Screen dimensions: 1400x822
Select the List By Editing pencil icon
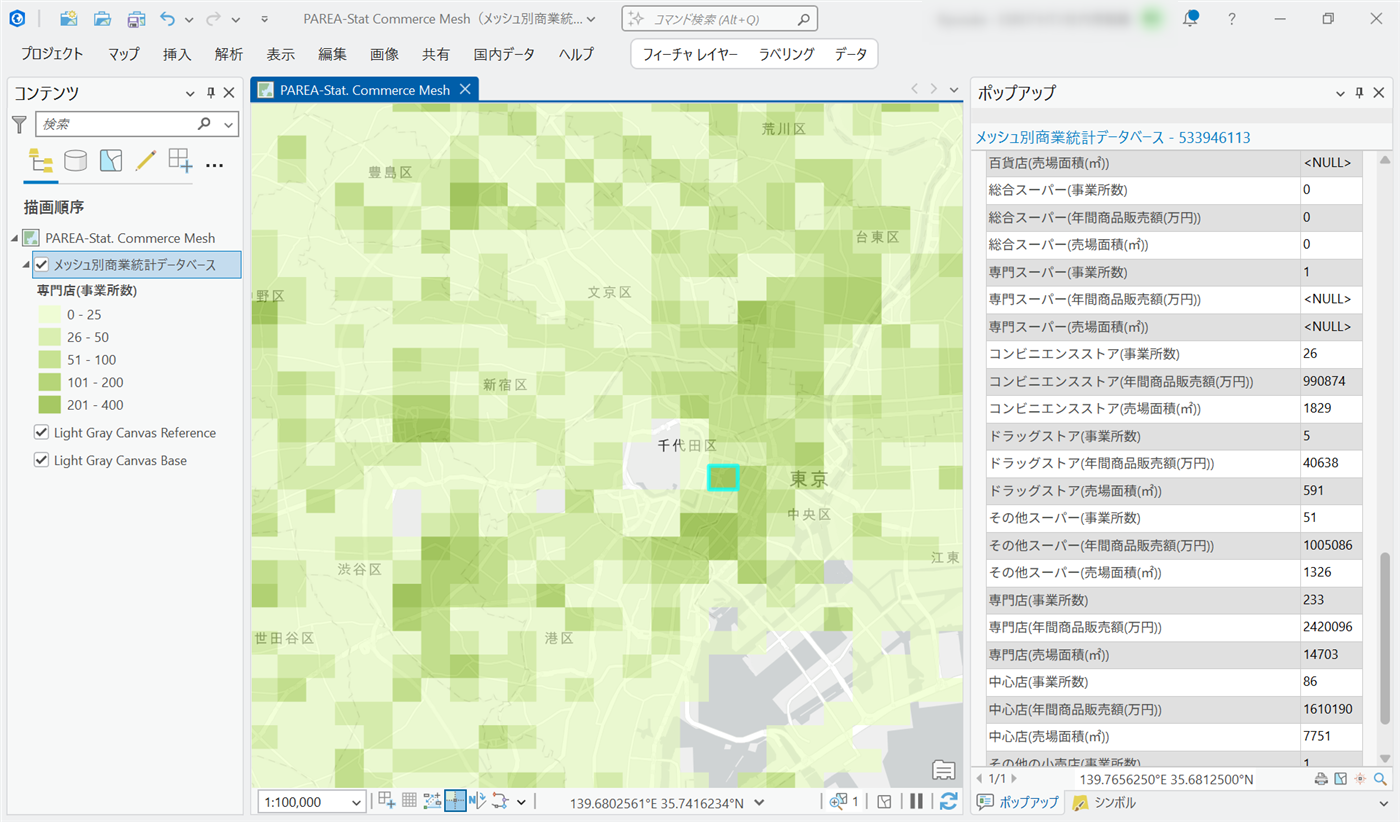click(145, 161)
